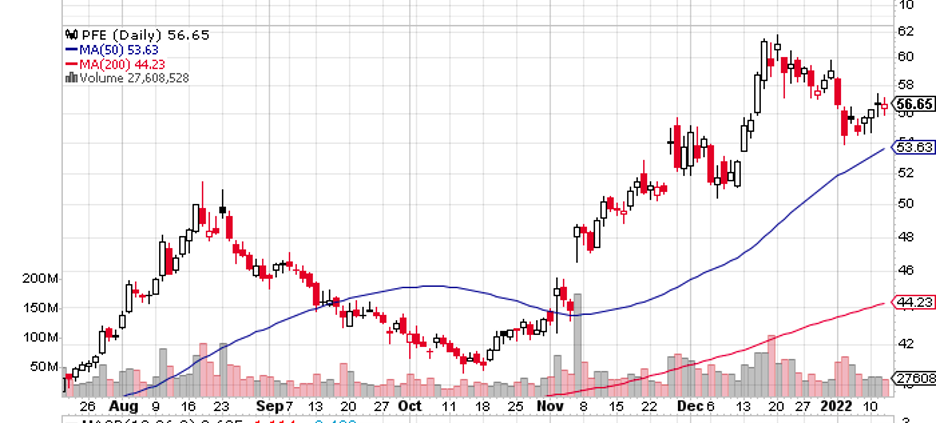Viewport: 936px width, 423px height.
Task: Click the Aug label on the date axis
Action: [x=124, y=407]
